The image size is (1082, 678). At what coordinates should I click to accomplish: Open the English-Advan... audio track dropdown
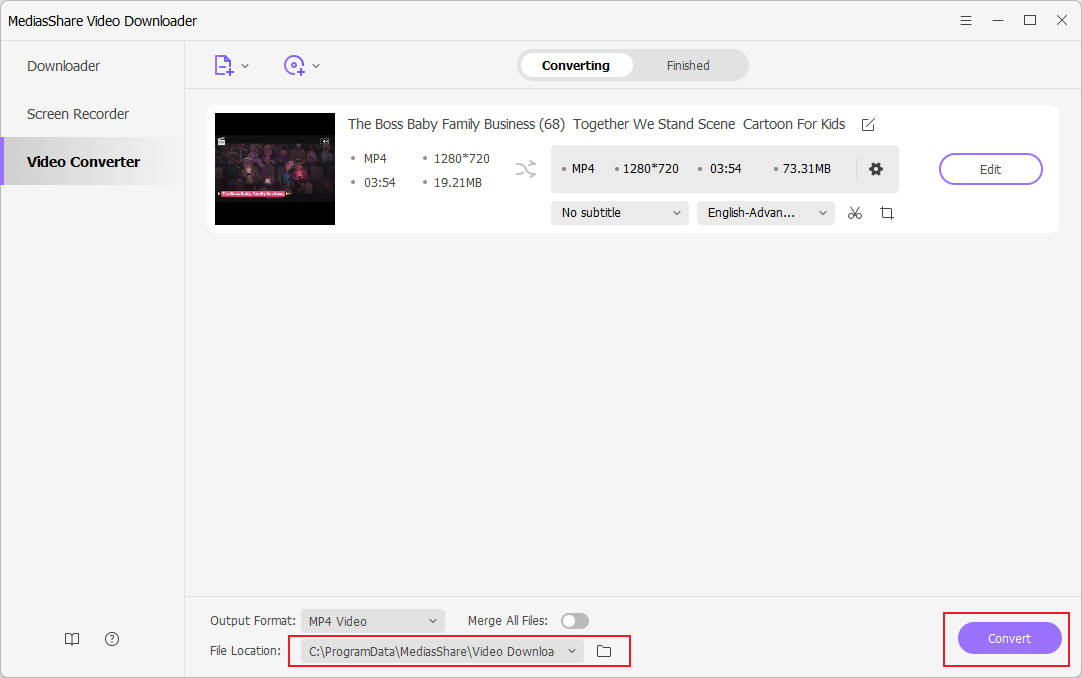pos(766,213)
